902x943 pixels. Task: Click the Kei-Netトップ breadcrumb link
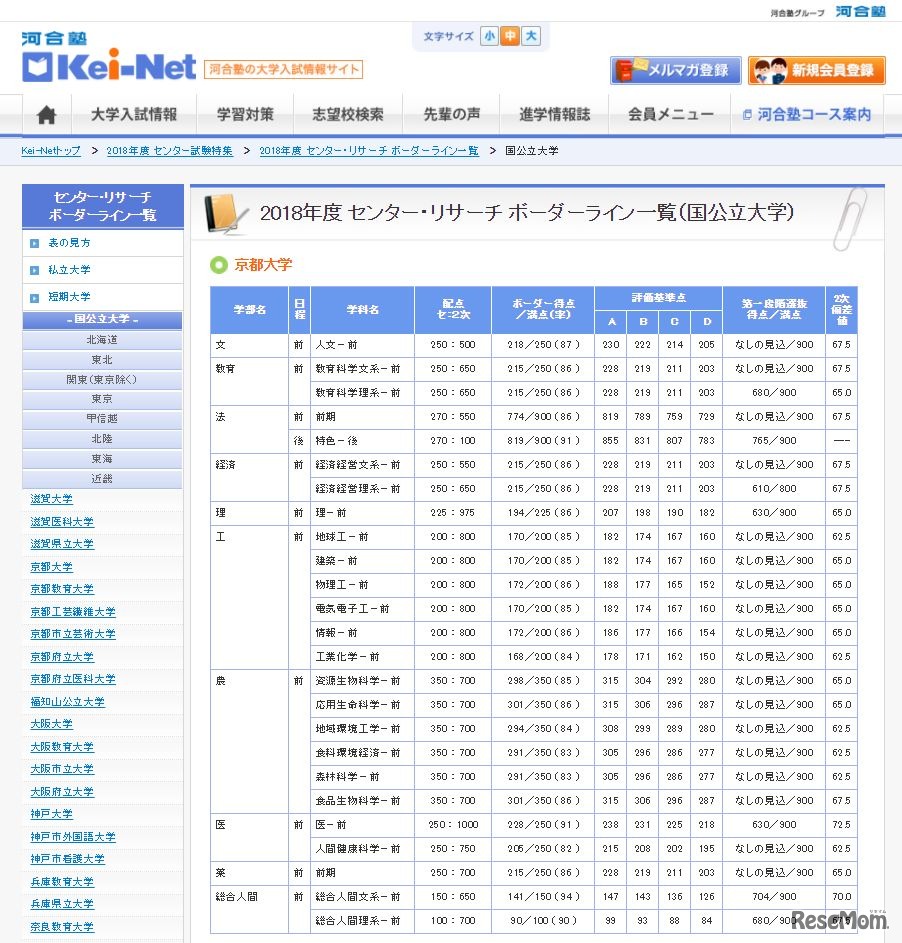[x=49, y=150]
